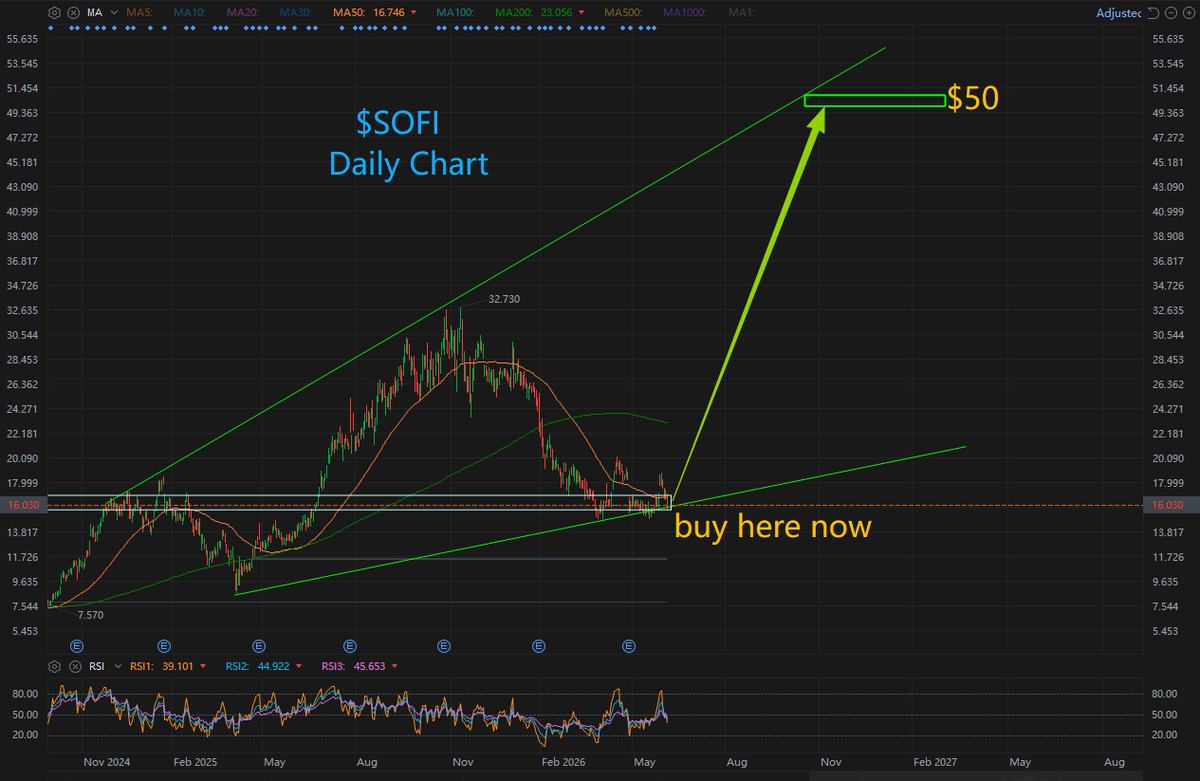Click the earnings marker just before Nov 2025
The height and width of the screenshot is (781, 1200).
coord(445,646)
